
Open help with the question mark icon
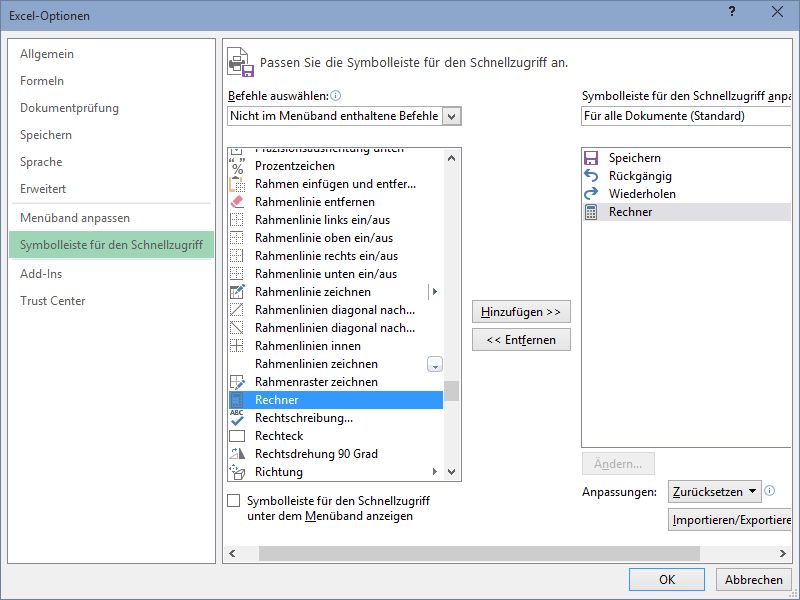(x=732, y=11)
